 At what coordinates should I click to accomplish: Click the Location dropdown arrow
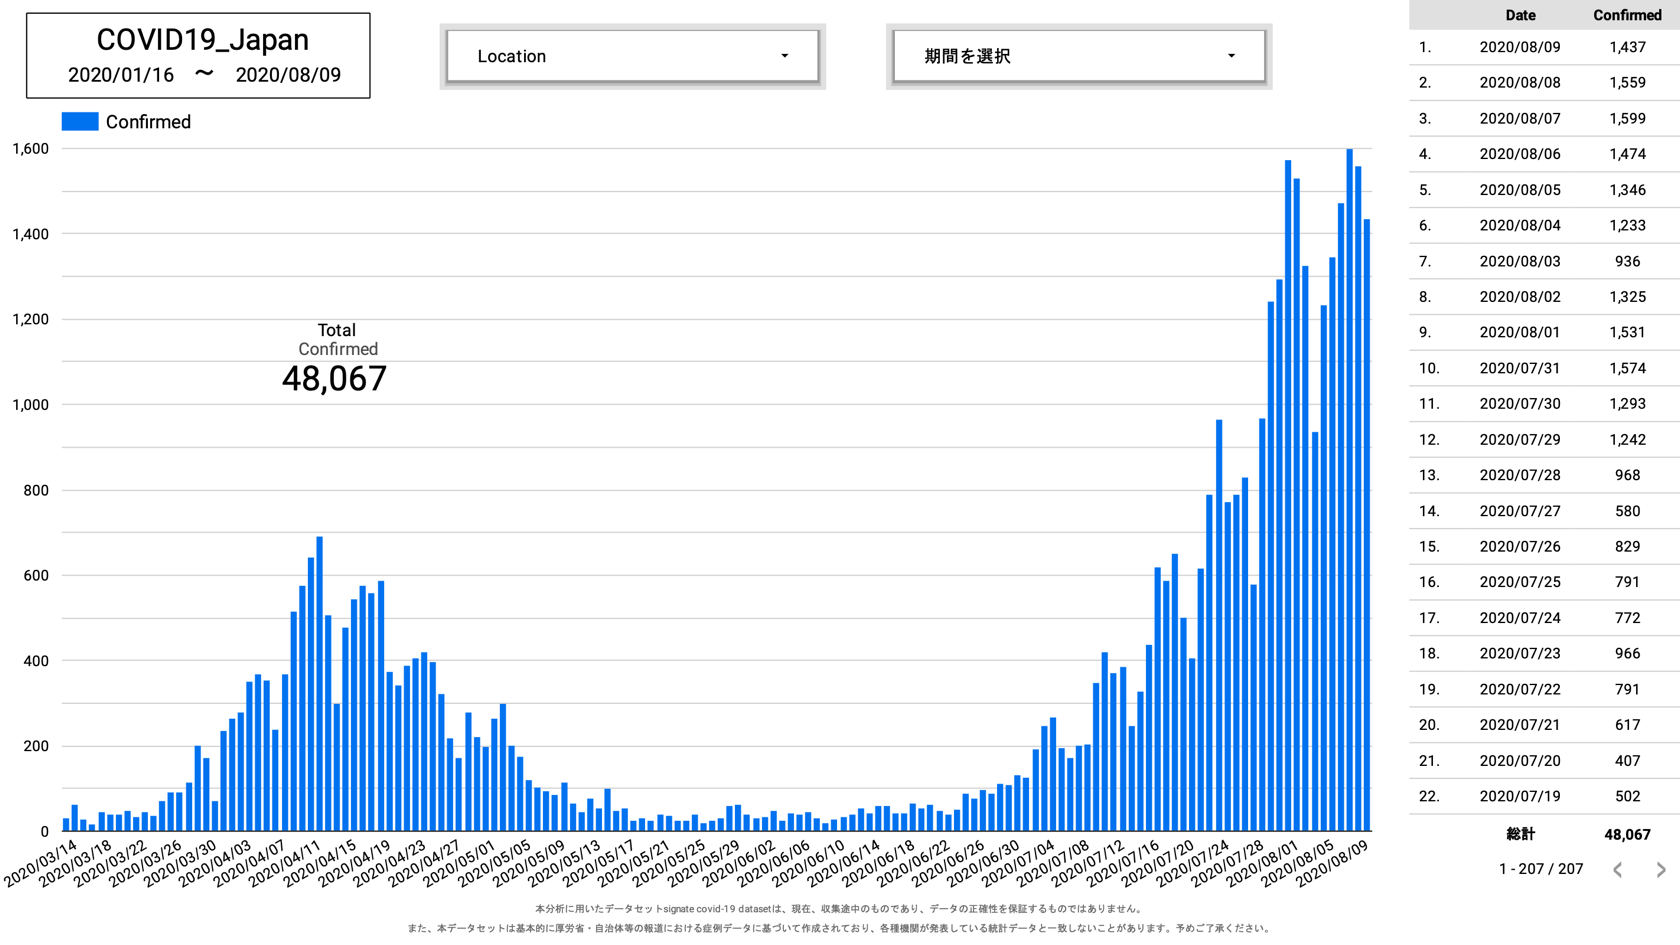pyautogui.click(x=784, y=56)
